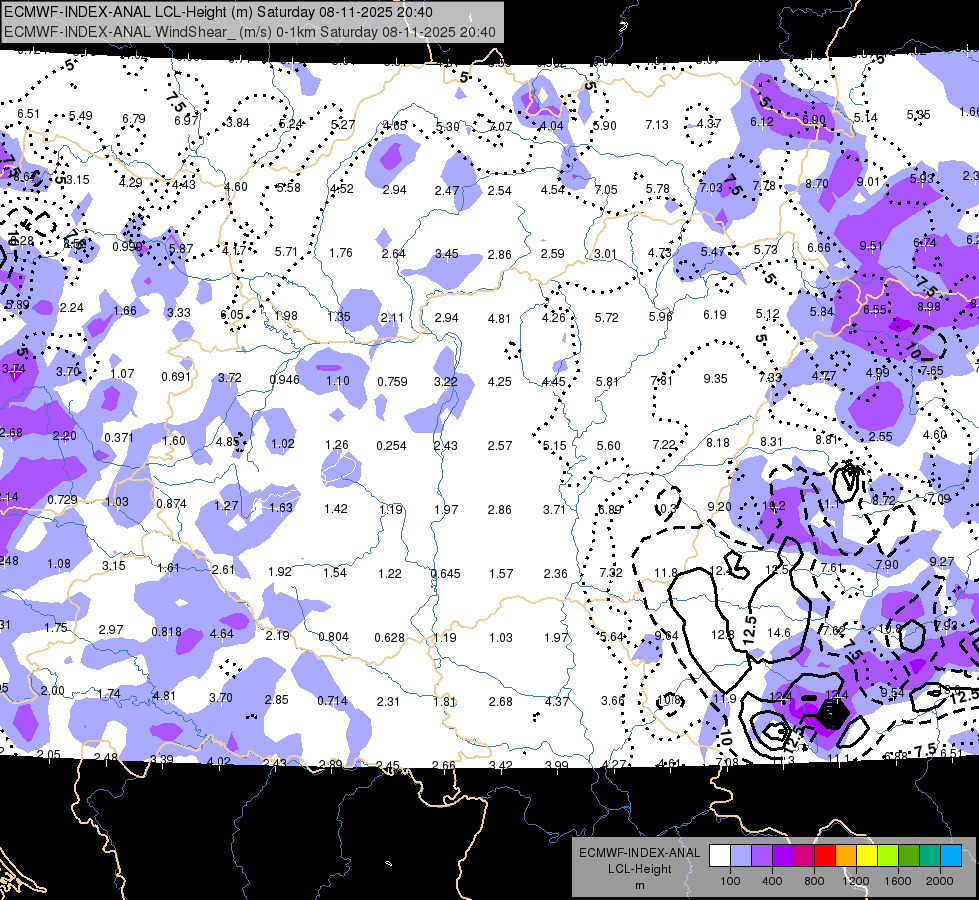Click the legend tick label 400
The image size is (979, 900).
tap(772, 881)
